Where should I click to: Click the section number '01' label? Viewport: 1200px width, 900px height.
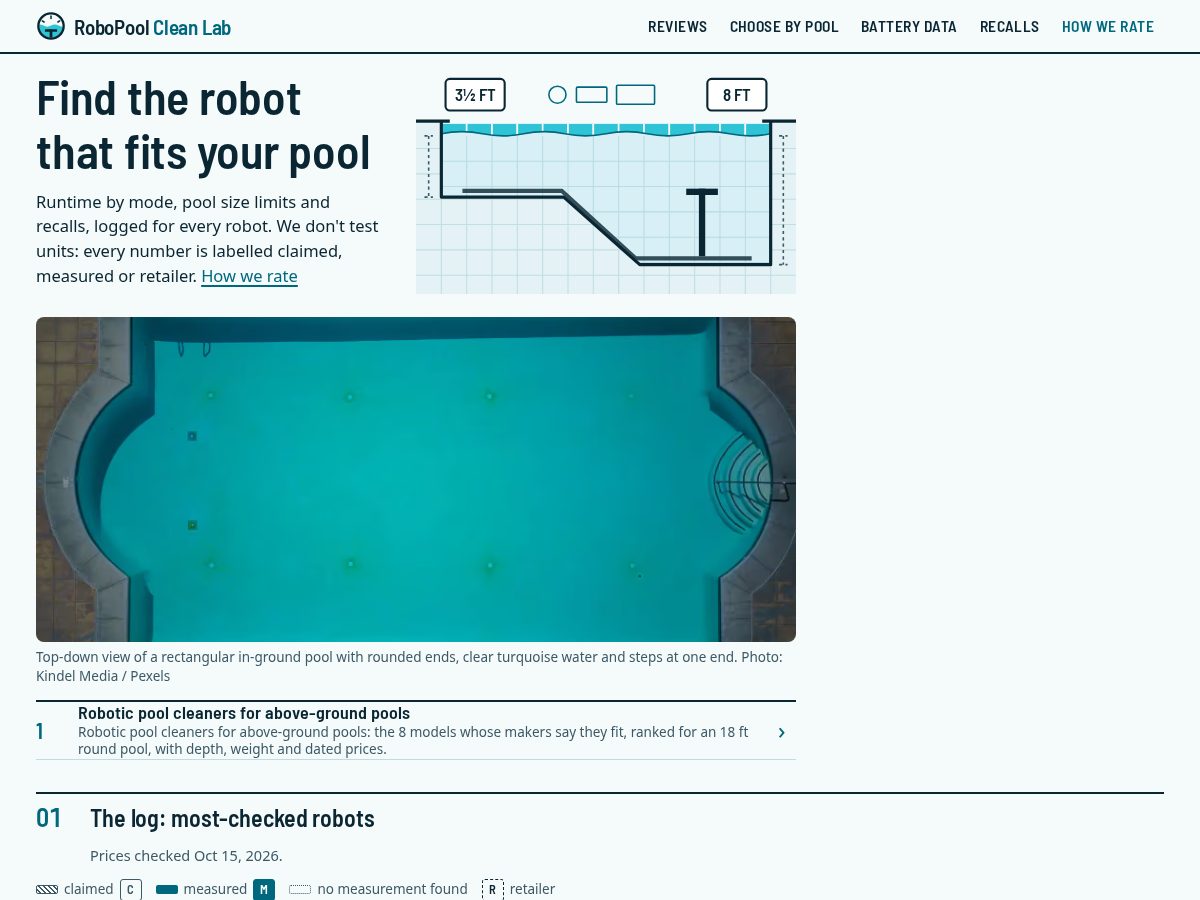pos(49,818)
